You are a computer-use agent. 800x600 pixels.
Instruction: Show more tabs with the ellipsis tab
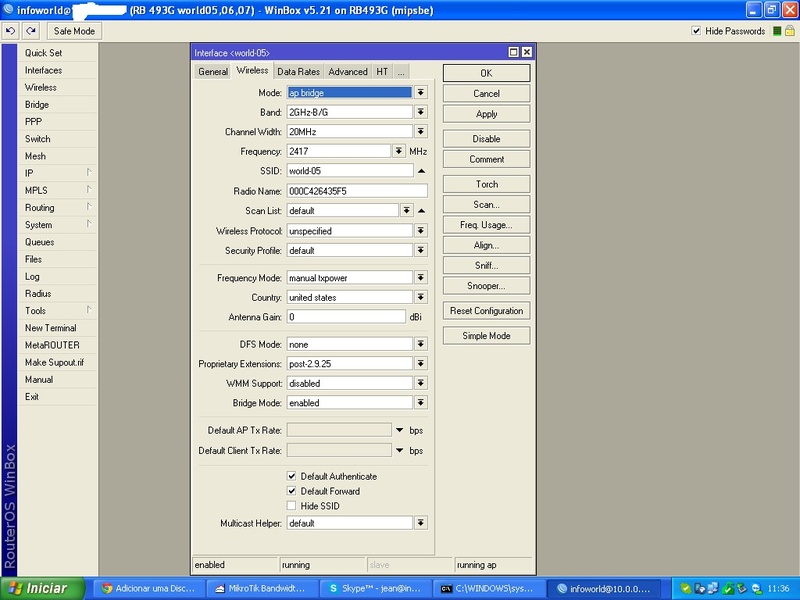pos(401,71)
